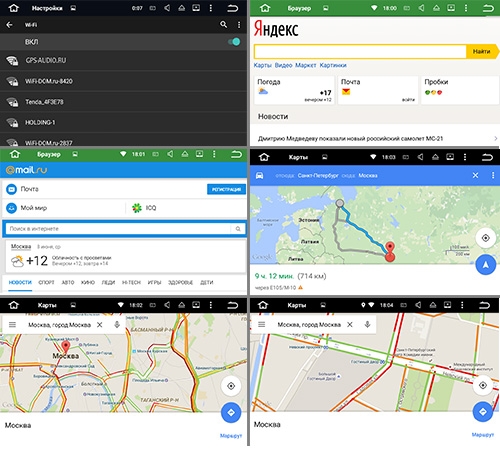Select the АВТО tab

68,283
